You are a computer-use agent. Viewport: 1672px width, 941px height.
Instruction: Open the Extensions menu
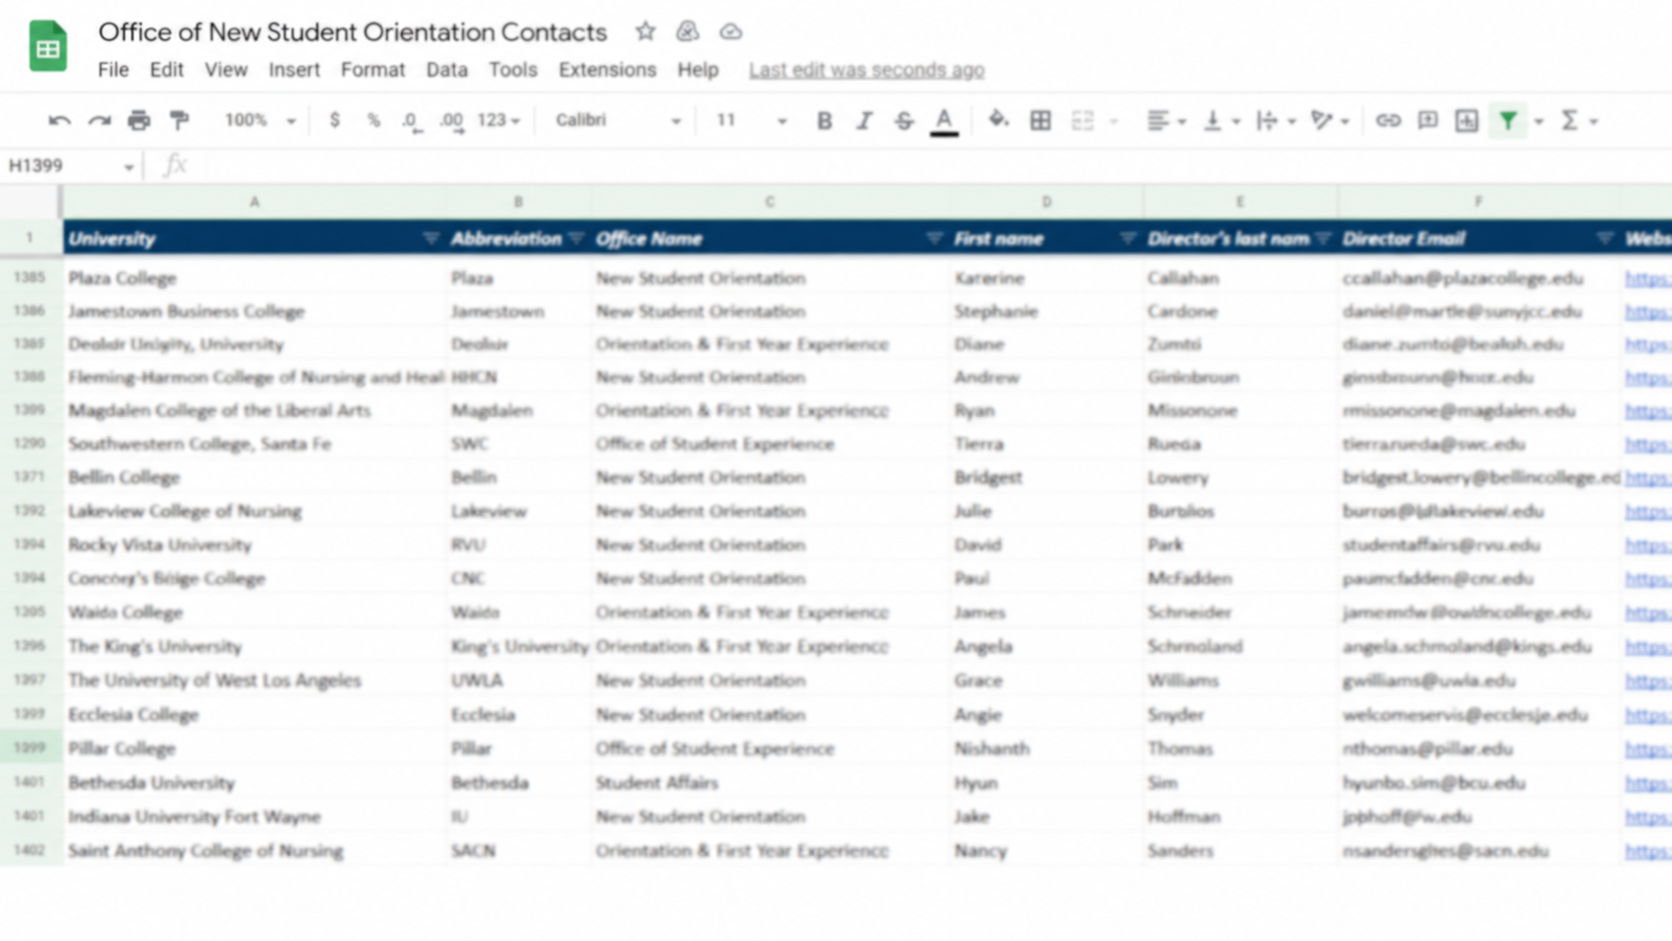pos(607,70)
